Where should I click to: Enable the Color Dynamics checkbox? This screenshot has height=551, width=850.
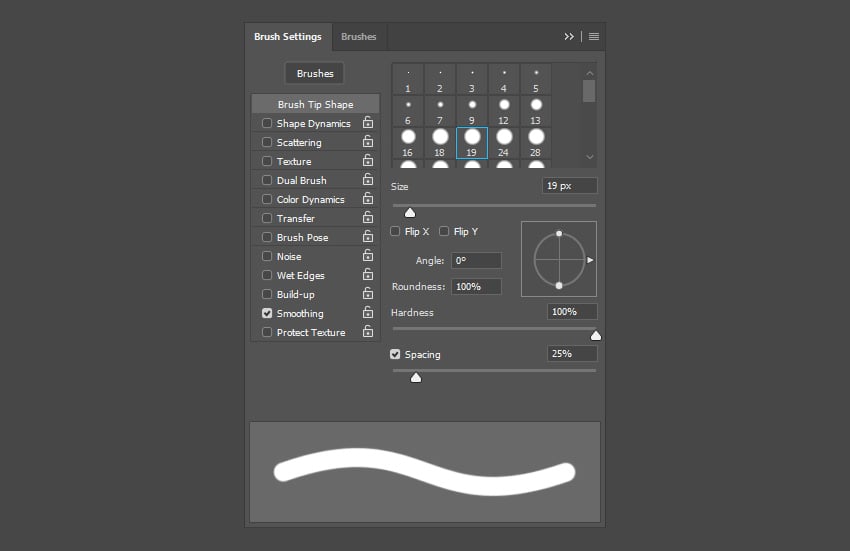click(x=267, y=199)
